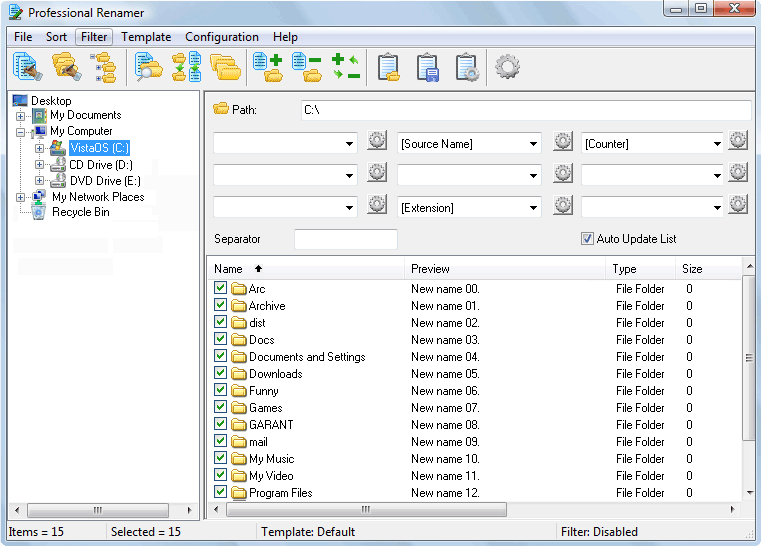Expand the My Network Places tree node
This screenshot has height=546, width=761.
point(20,197)
